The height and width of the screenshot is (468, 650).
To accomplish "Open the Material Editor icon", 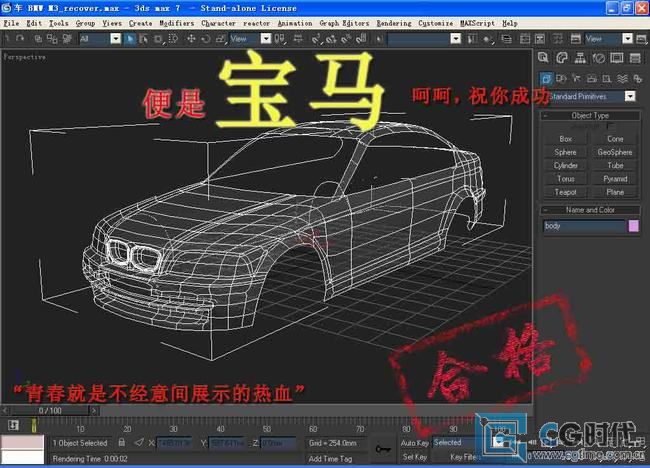I will (558, 39).
